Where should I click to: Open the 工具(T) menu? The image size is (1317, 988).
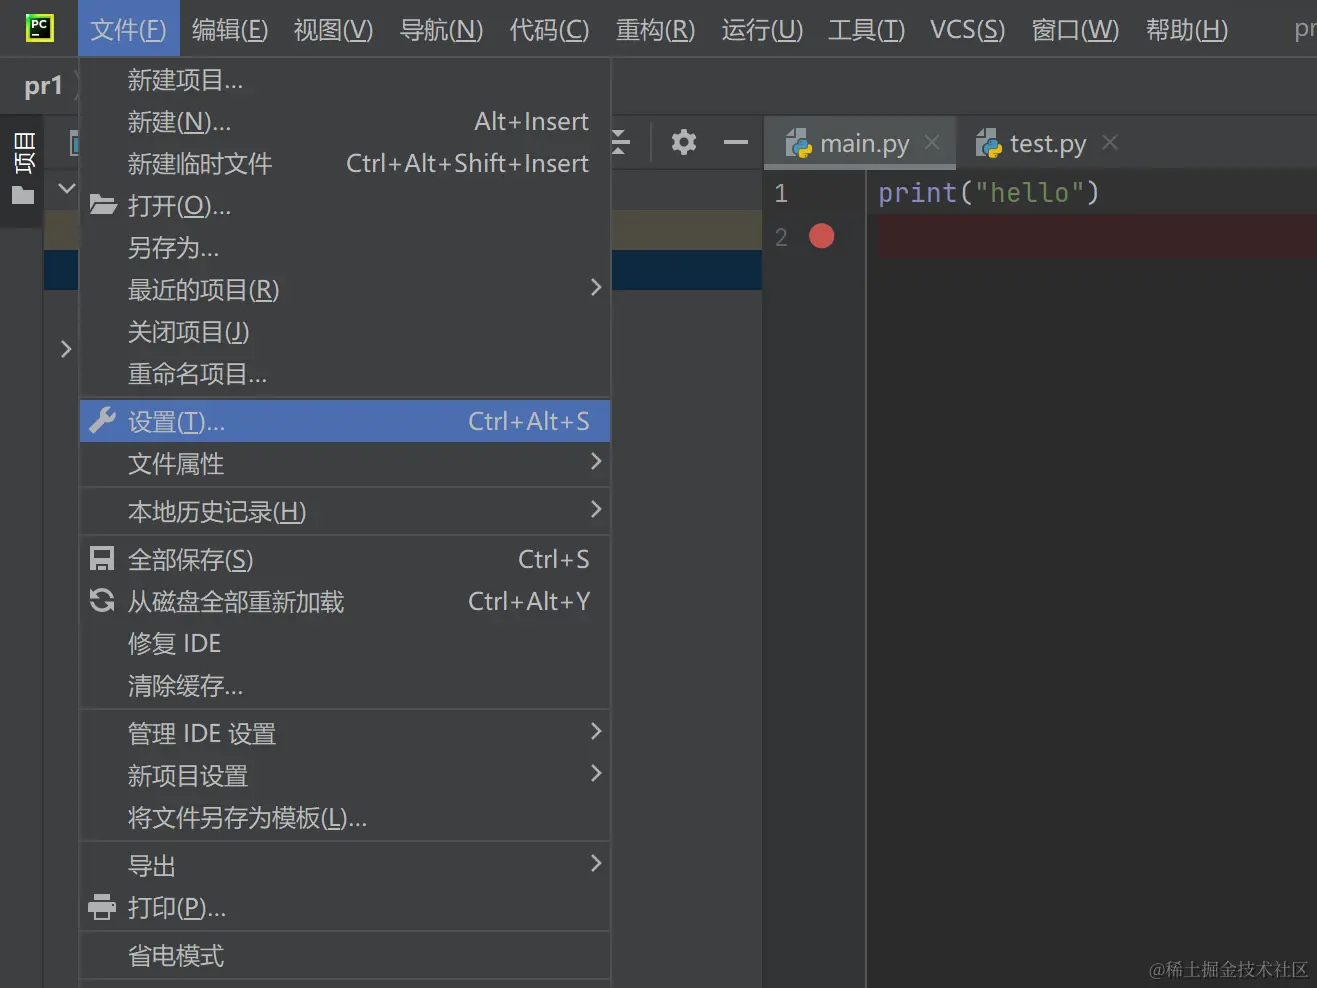coord(866,29)
